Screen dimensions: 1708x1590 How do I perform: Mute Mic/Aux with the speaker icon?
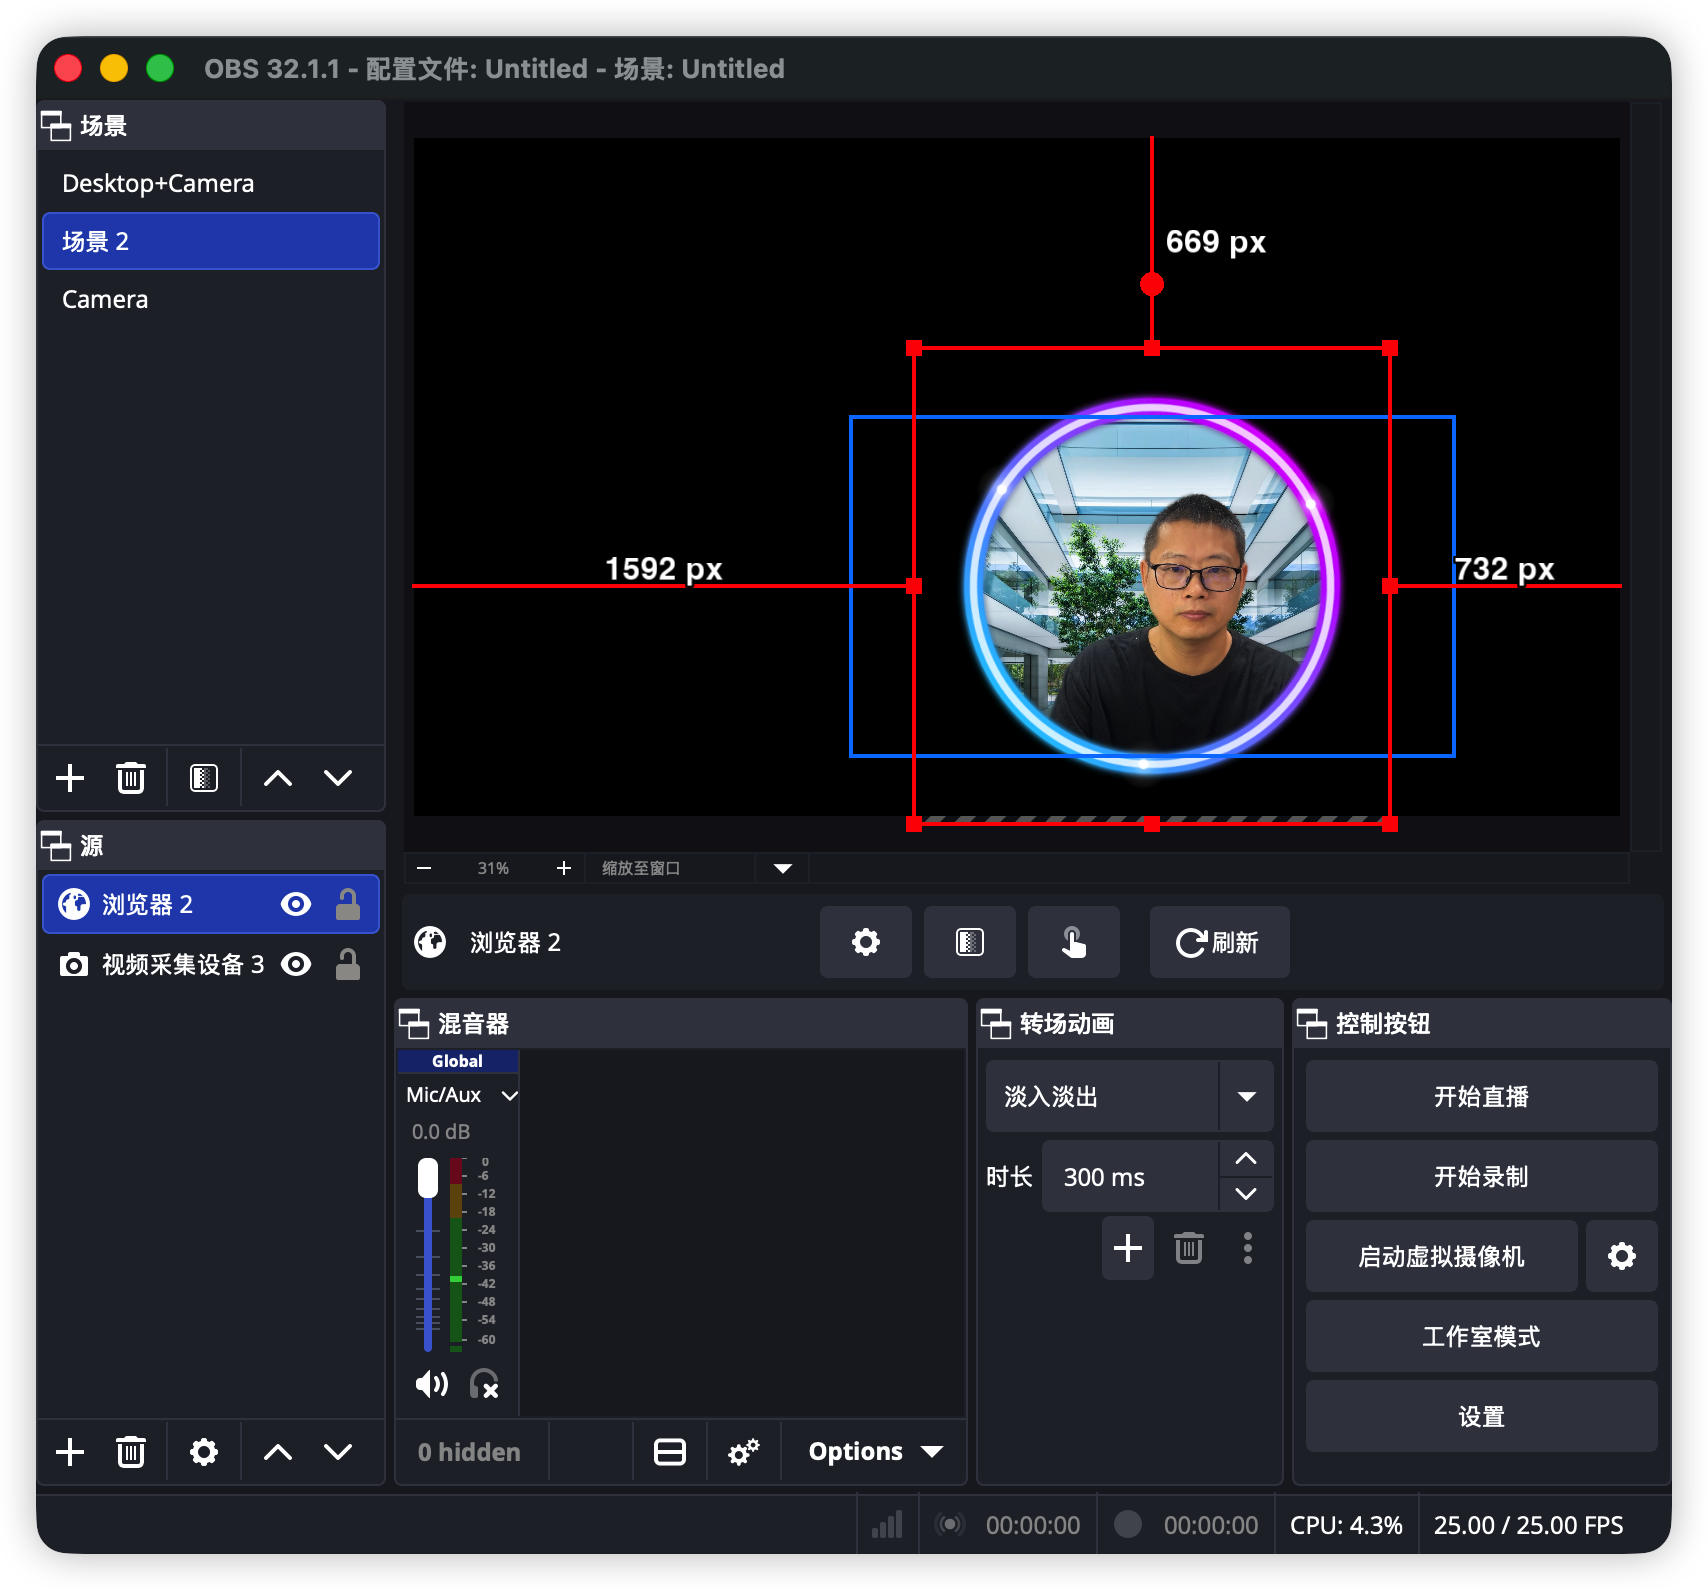pos(432,1384)
